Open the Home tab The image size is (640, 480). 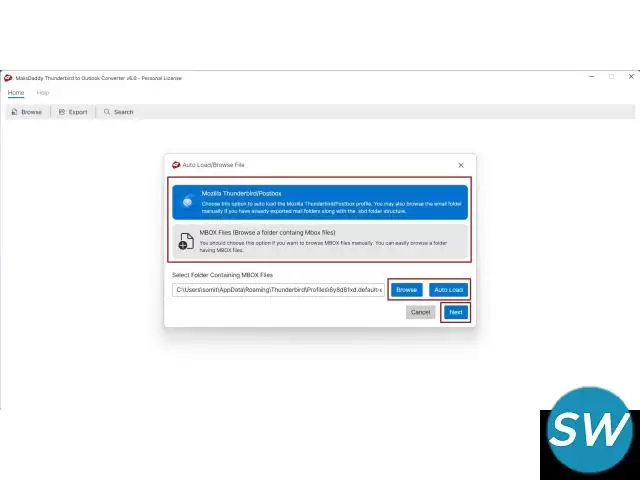click(x=15, y=93)
